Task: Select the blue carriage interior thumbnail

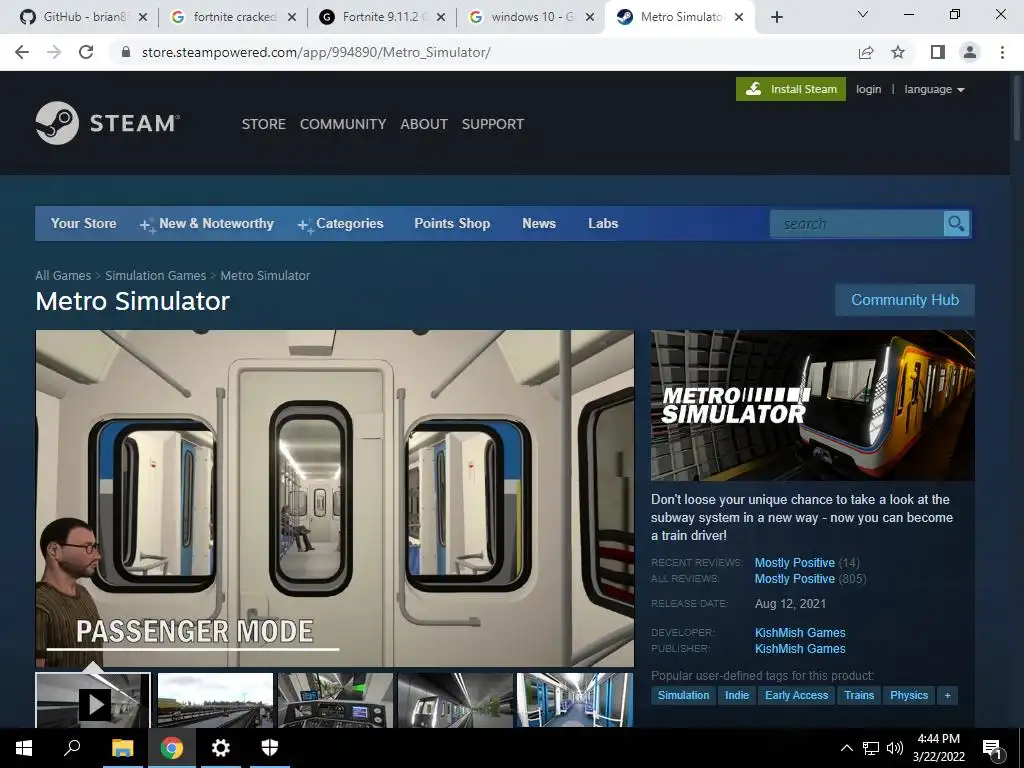Action: (x=575, y=700)
